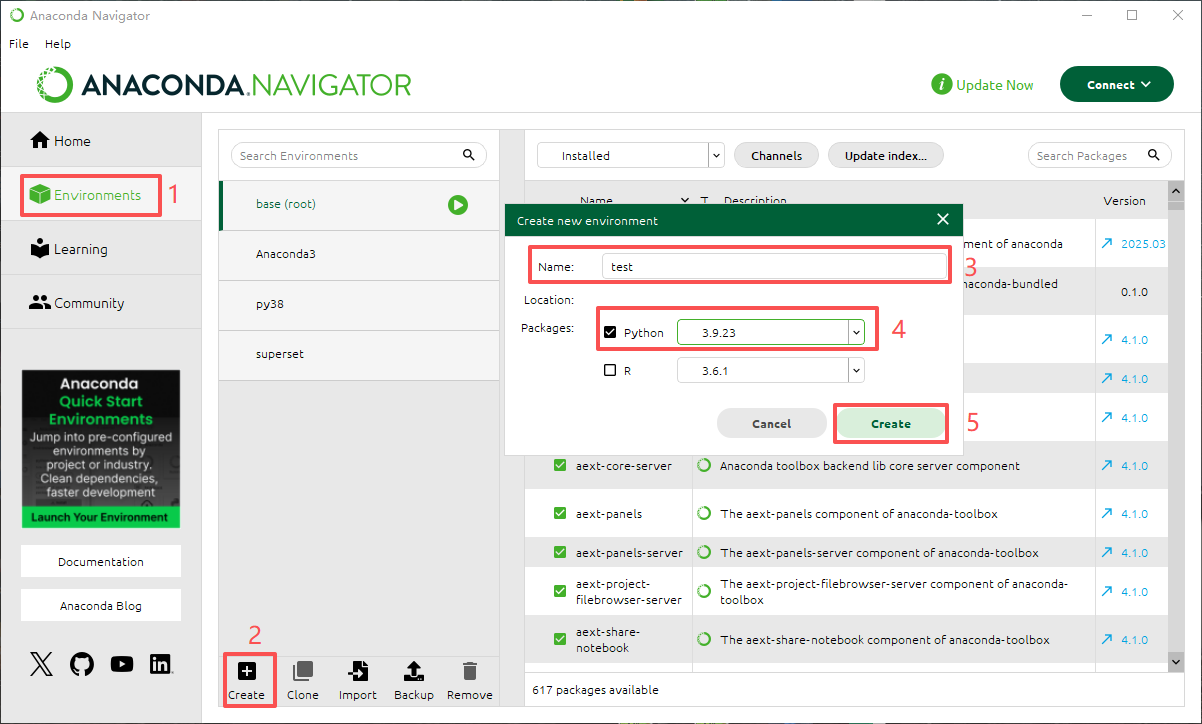The width and height of the screenshot is (1202, 724).
Task: Click the Anaconda Navigator logo
Action: [224, 85]
